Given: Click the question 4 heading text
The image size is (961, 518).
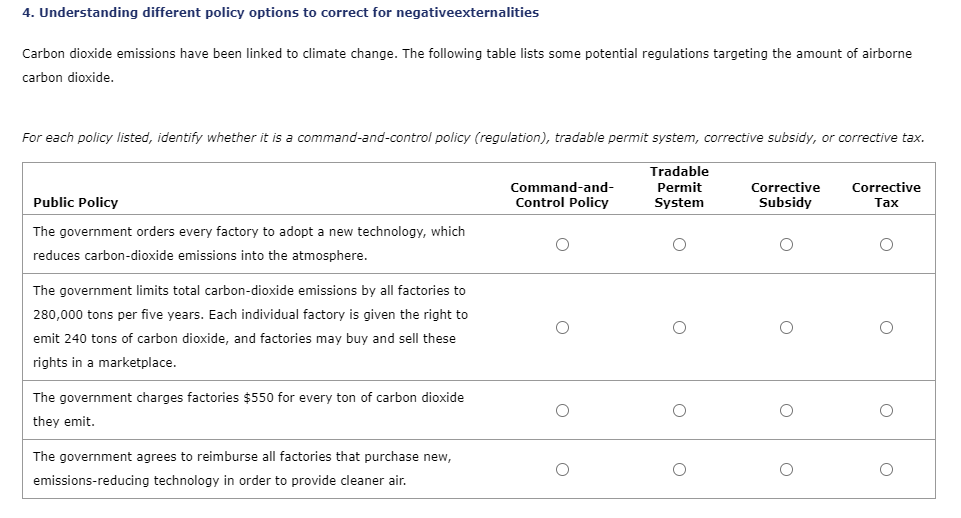Looking at the screenshot, I should [x=280, y=13].
